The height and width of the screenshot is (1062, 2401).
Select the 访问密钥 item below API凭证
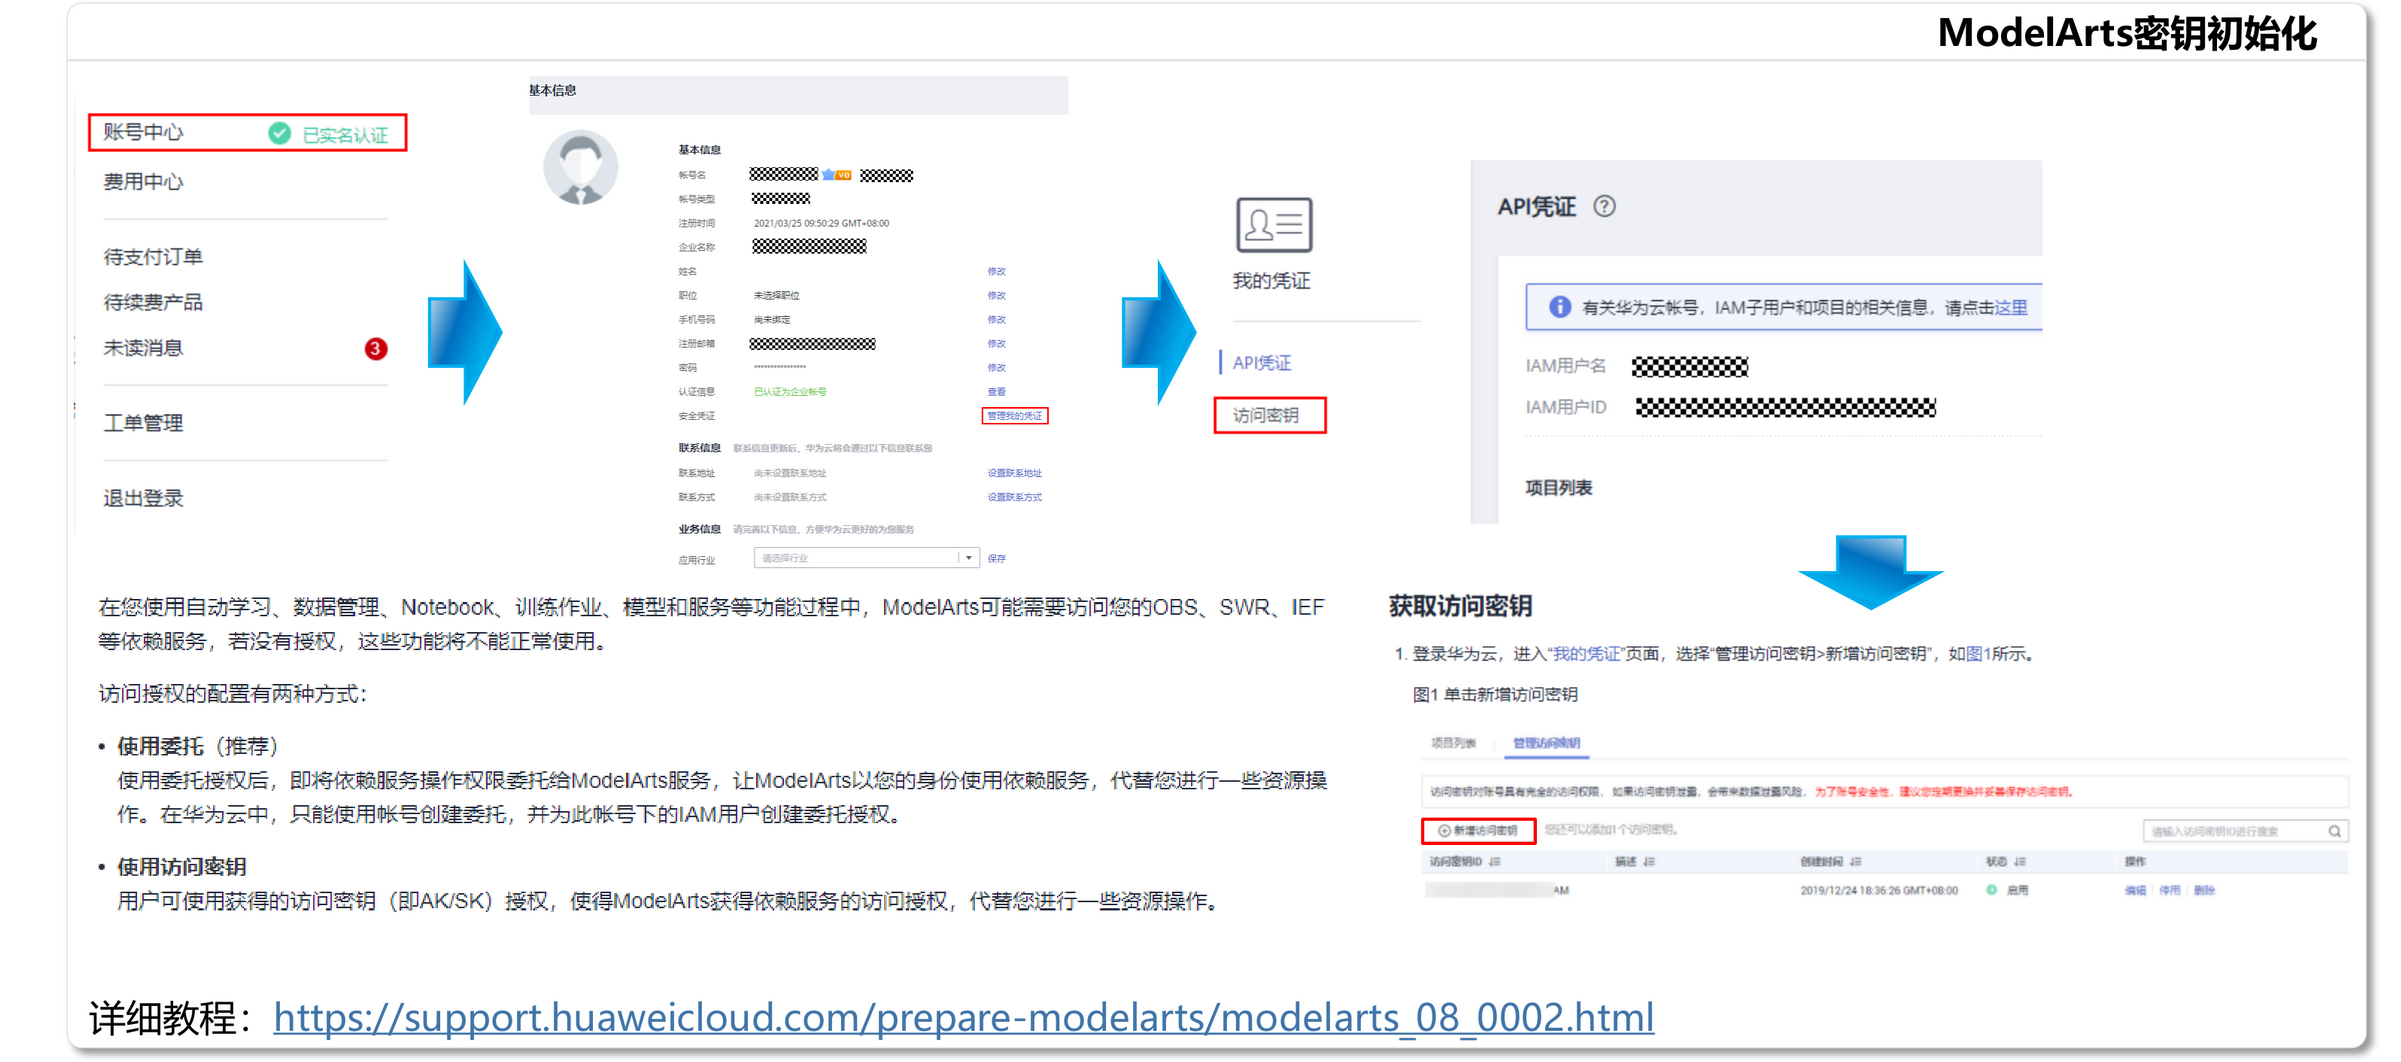tap(1266, 415)
